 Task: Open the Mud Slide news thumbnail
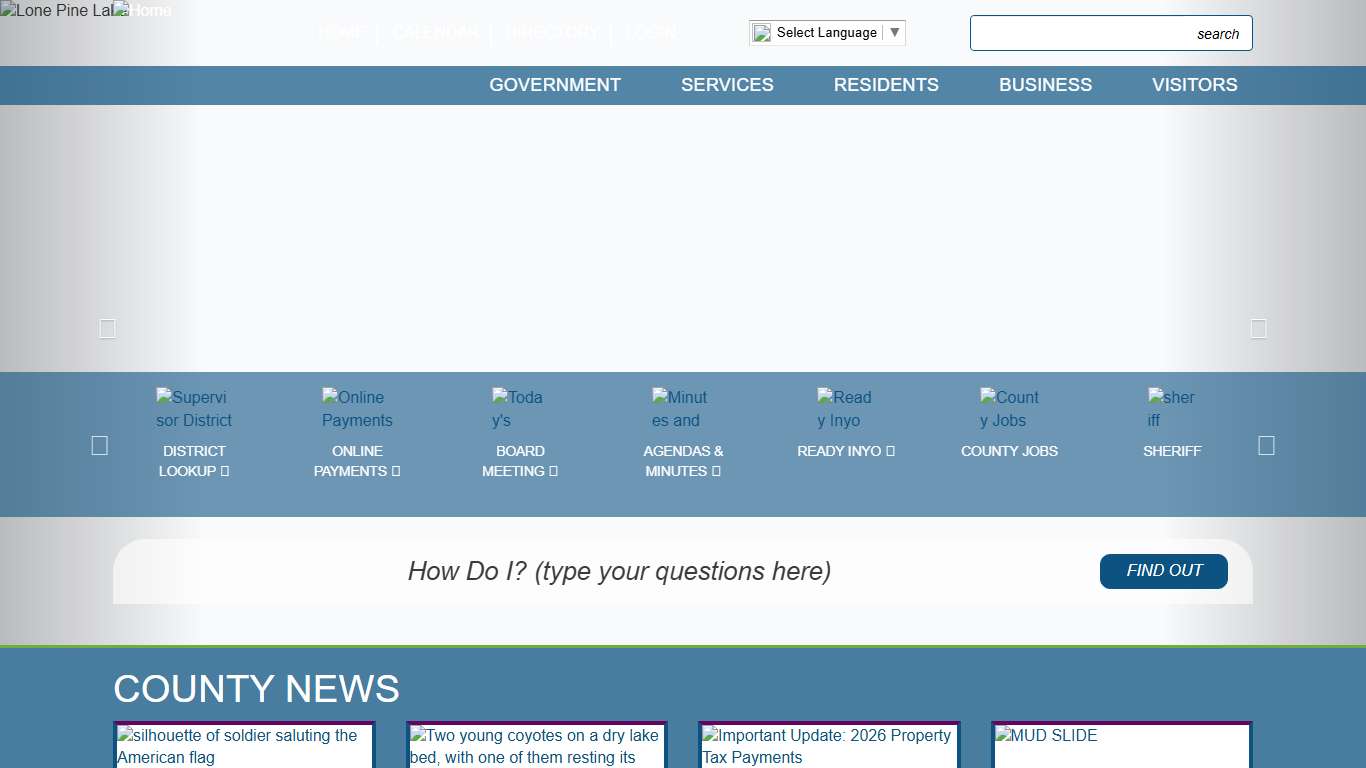[1121, 745]
